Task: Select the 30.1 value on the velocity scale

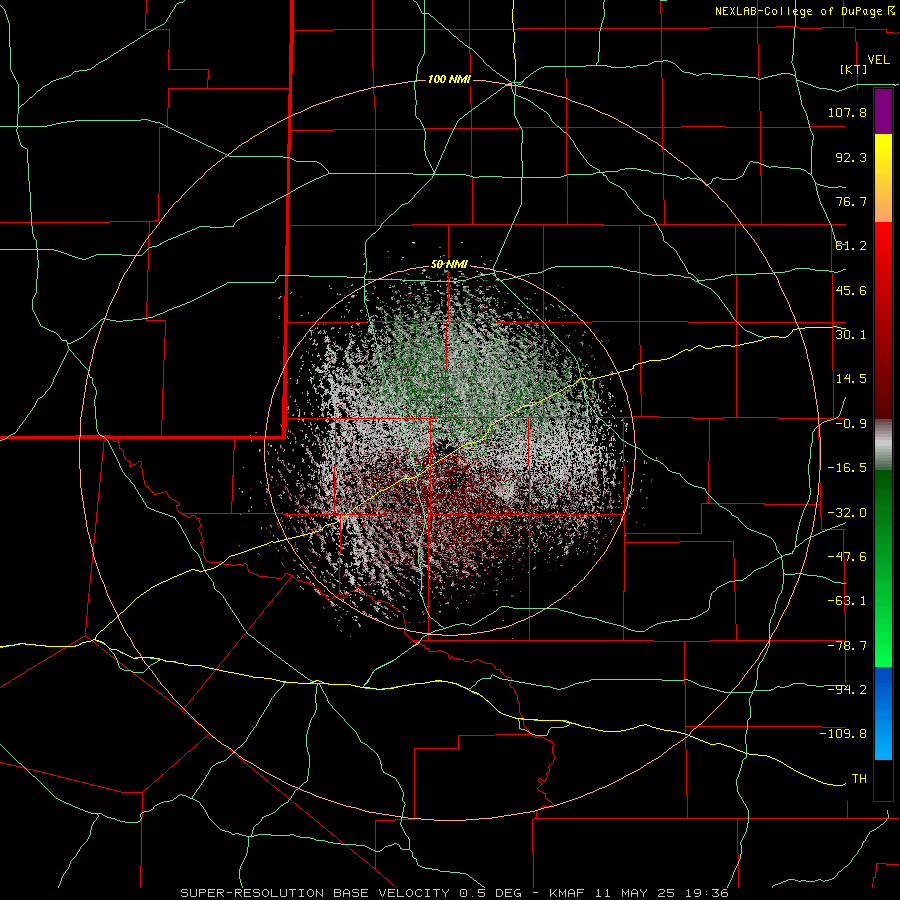Action: [851, 334]
